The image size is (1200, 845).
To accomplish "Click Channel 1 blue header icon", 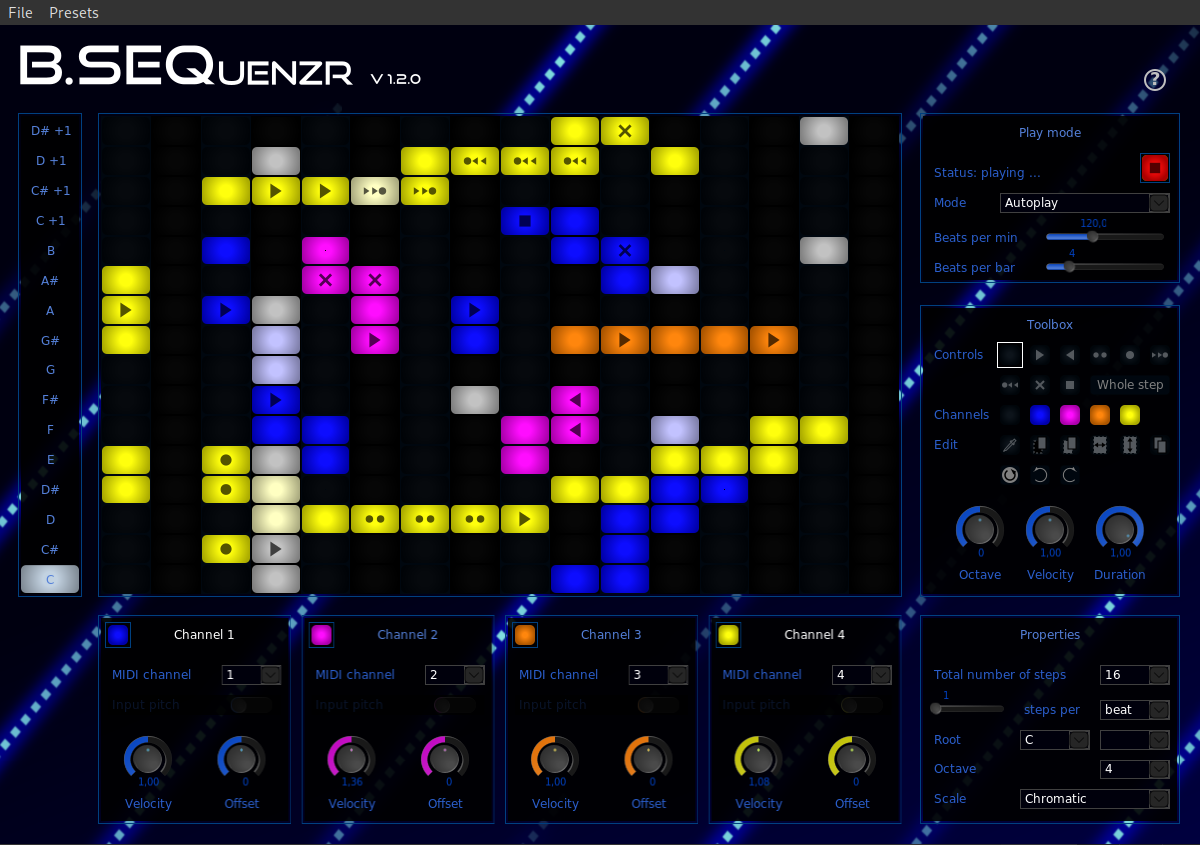I will [118, 635].
